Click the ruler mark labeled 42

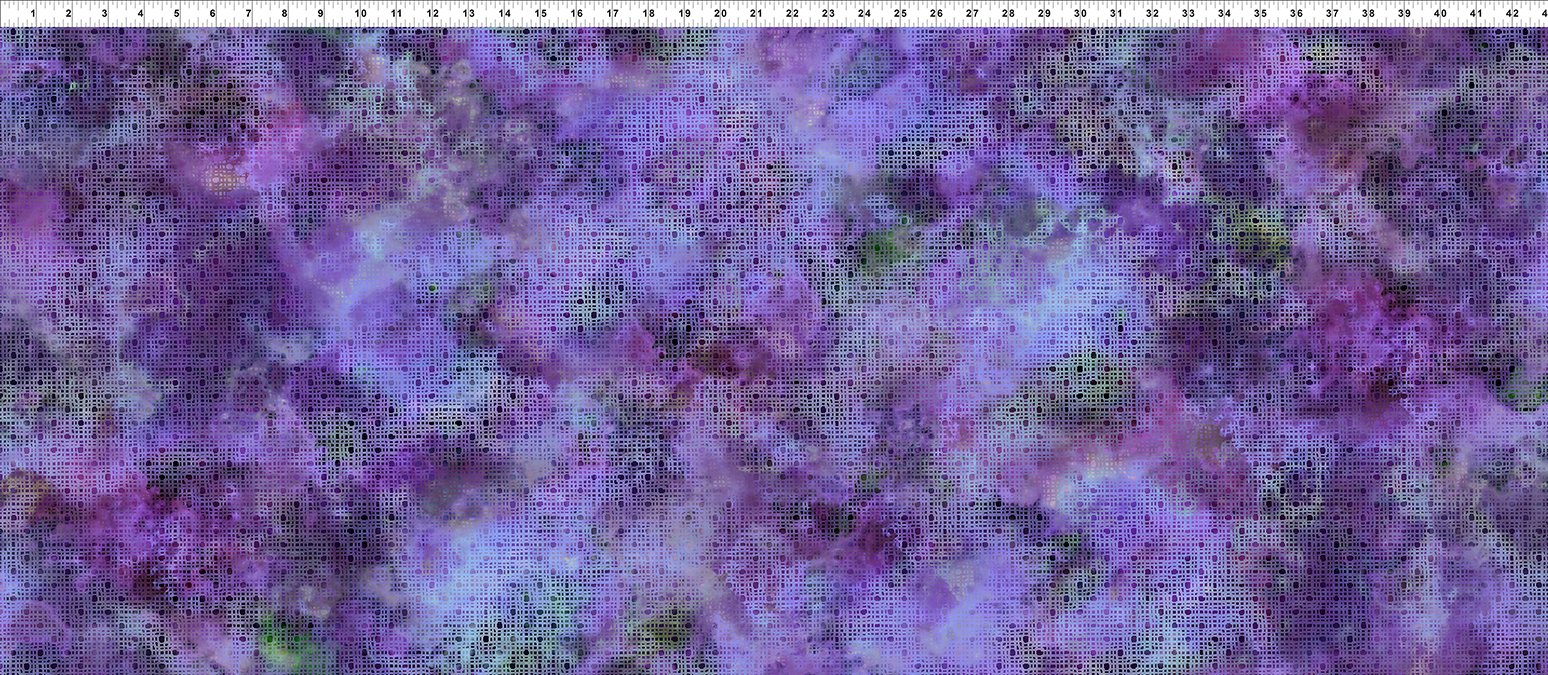(1512, 14)
